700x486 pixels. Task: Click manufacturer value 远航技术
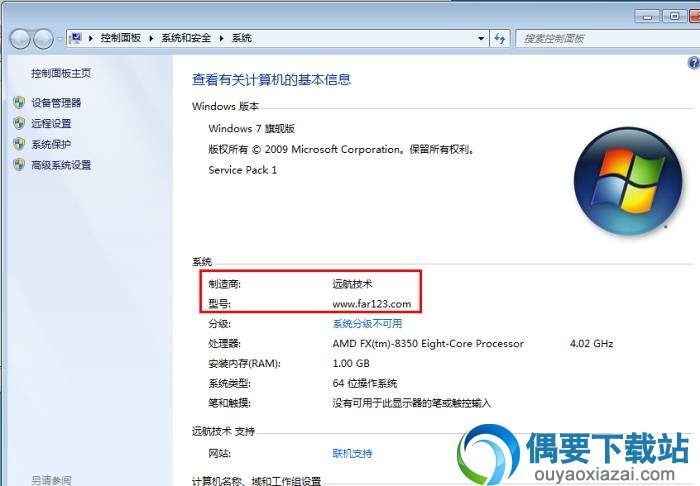click(352, 284)
